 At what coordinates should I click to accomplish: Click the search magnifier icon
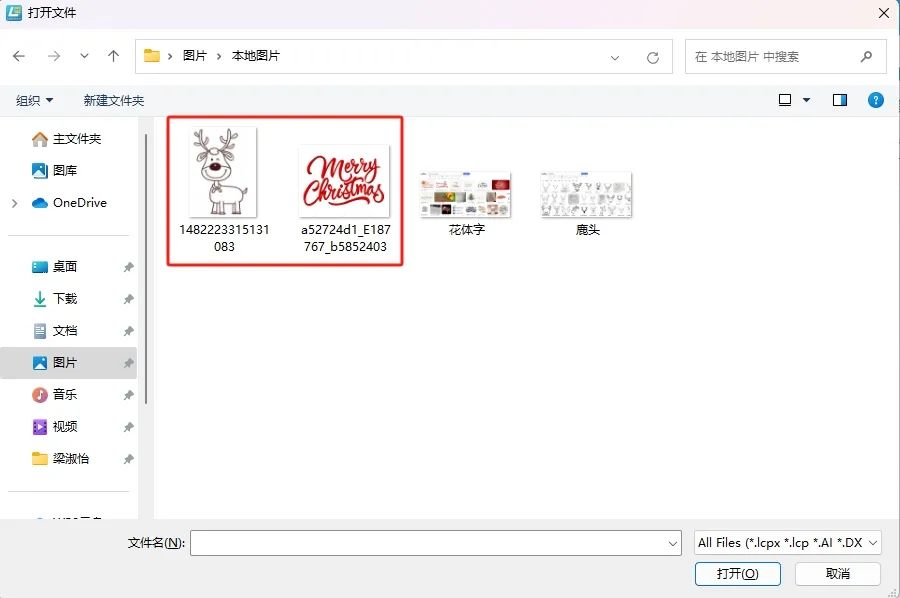[x=866, y=56]
